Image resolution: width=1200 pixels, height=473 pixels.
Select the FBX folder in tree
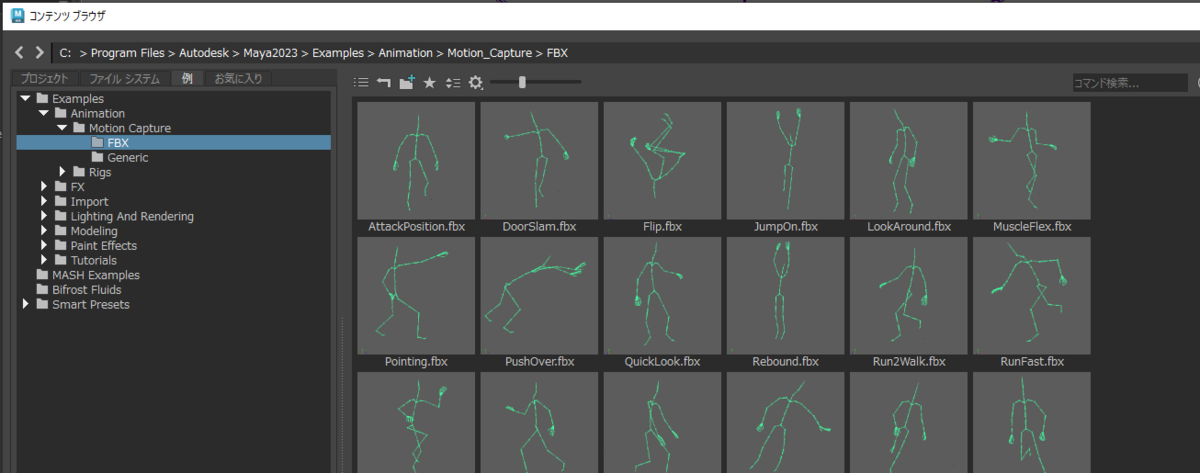pyautogui.click(x=173, y=143)
